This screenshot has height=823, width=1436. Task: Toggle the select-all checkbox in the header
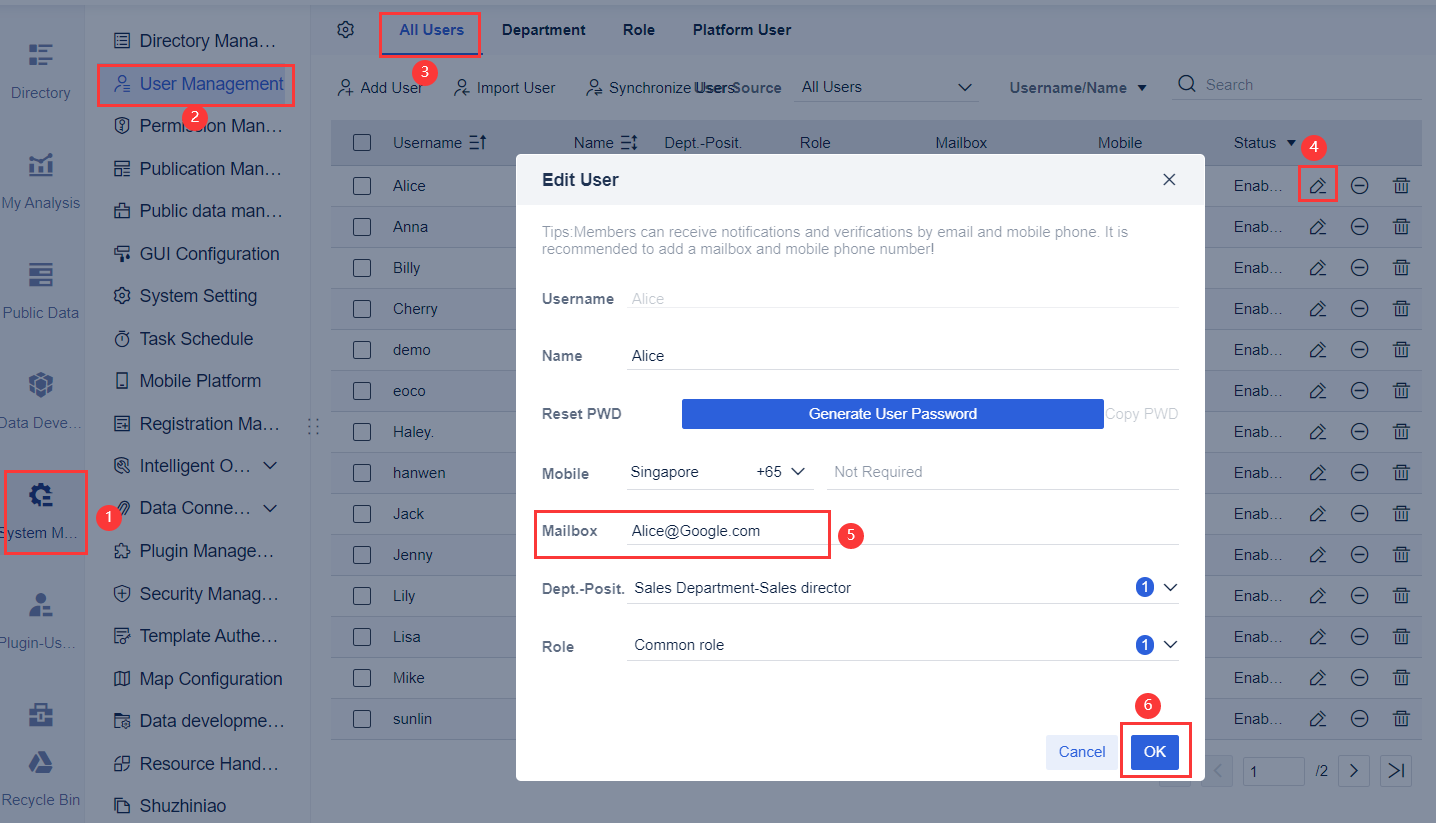pos(361,142)
